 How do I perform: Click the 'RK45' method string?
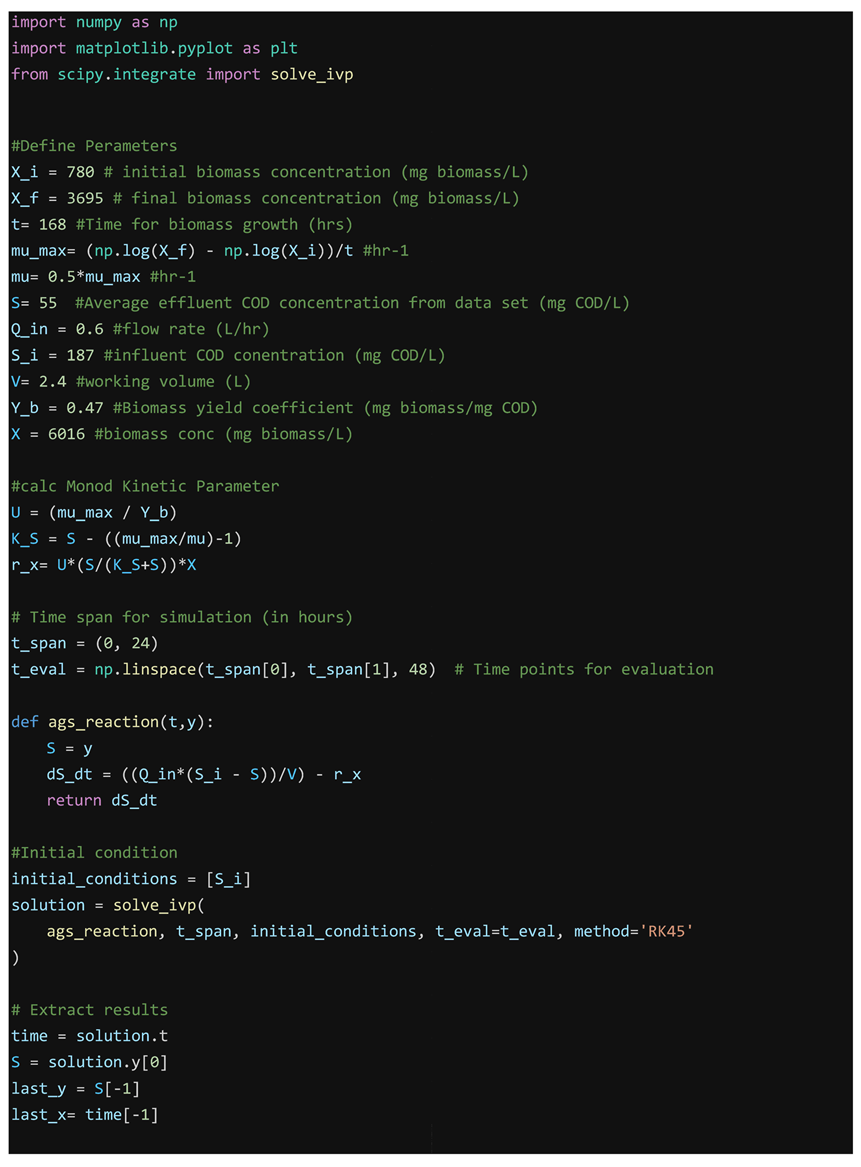[670, 931]
